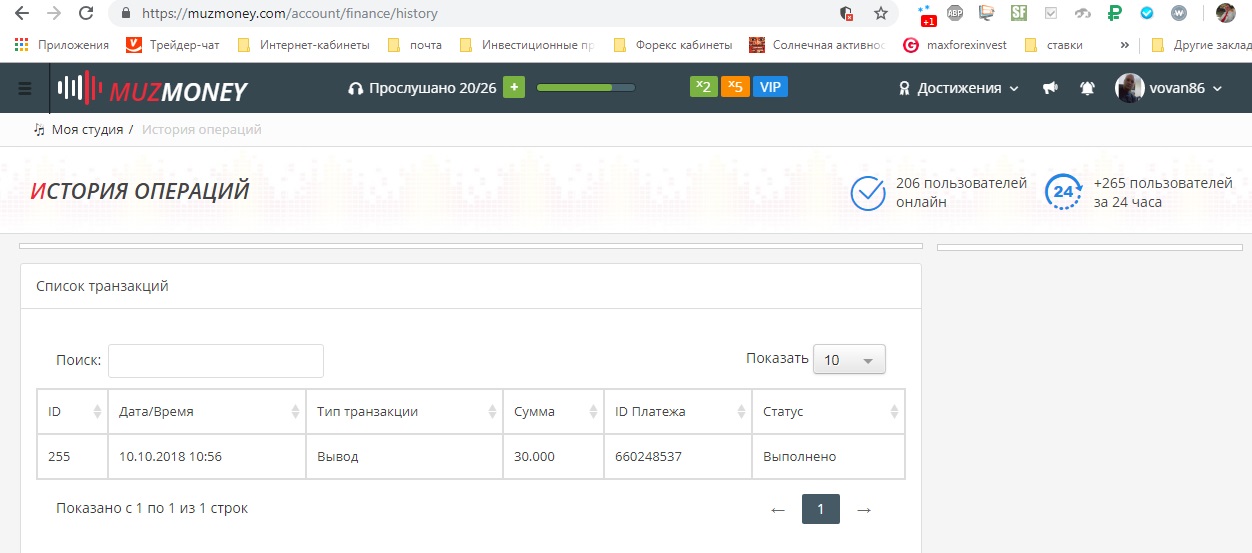Sort table by Дата/Время column
The height and width of the screenshot is (553, 1252).
[x=206, y=411]
